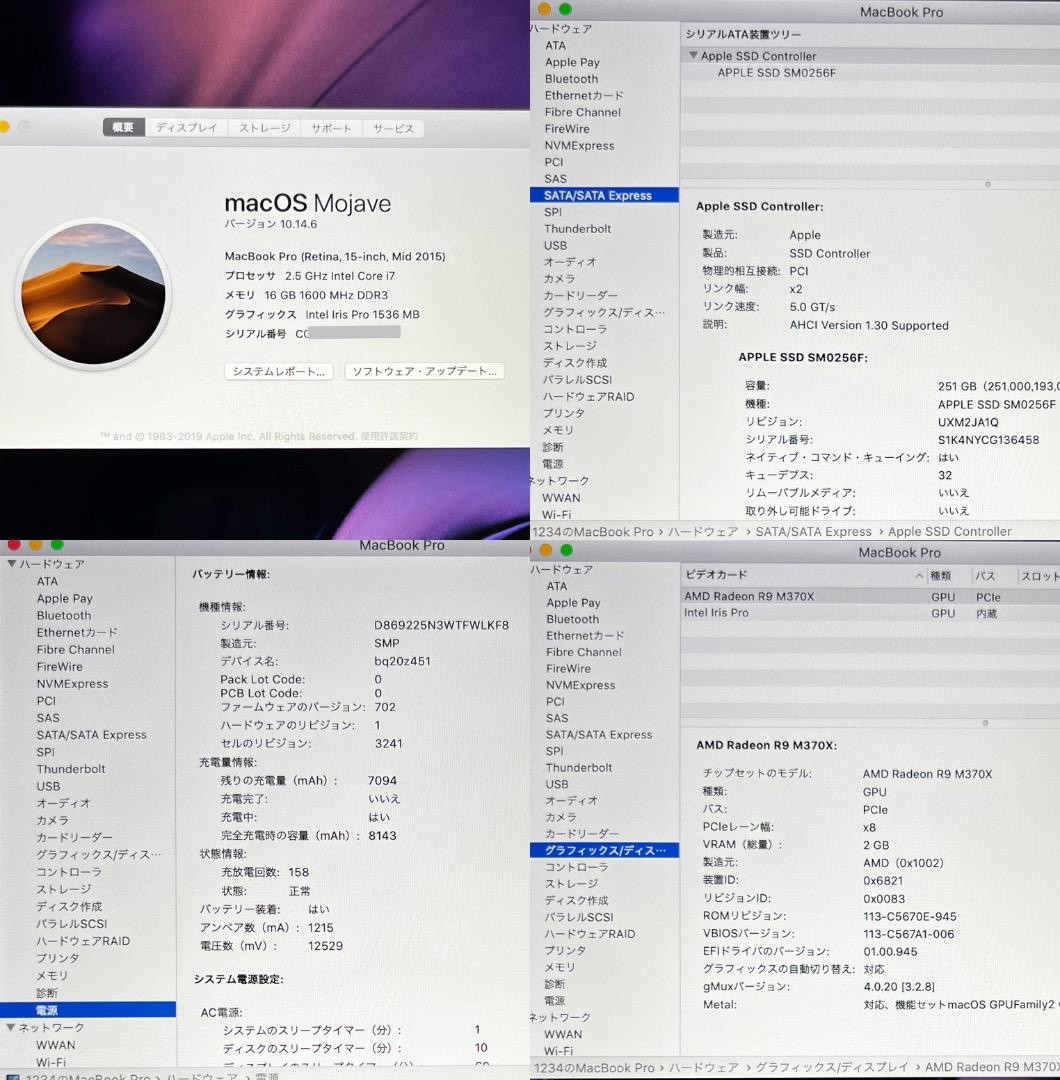Open ストレージ in the SSD report sidebar

570,346
